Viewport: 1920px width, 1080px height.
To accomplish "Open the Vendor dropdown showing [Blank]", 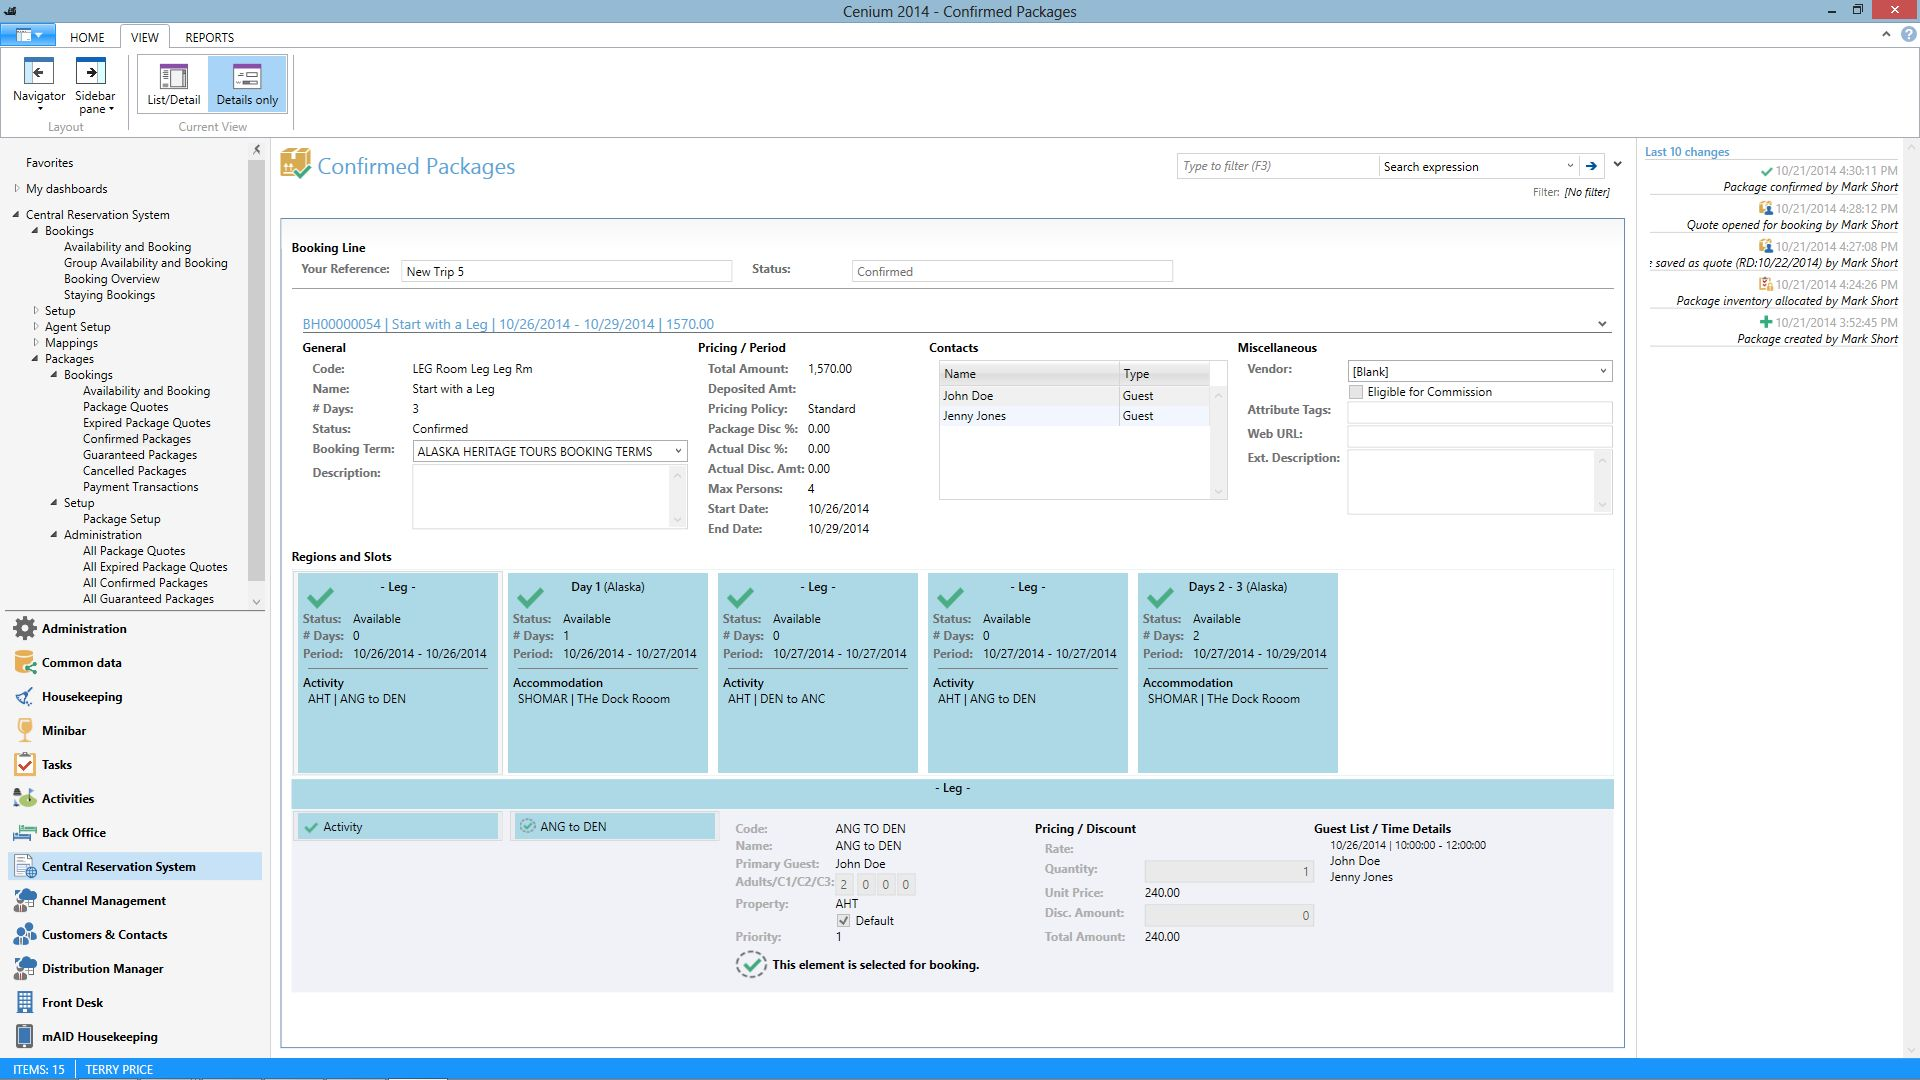I will (1600, 371).
